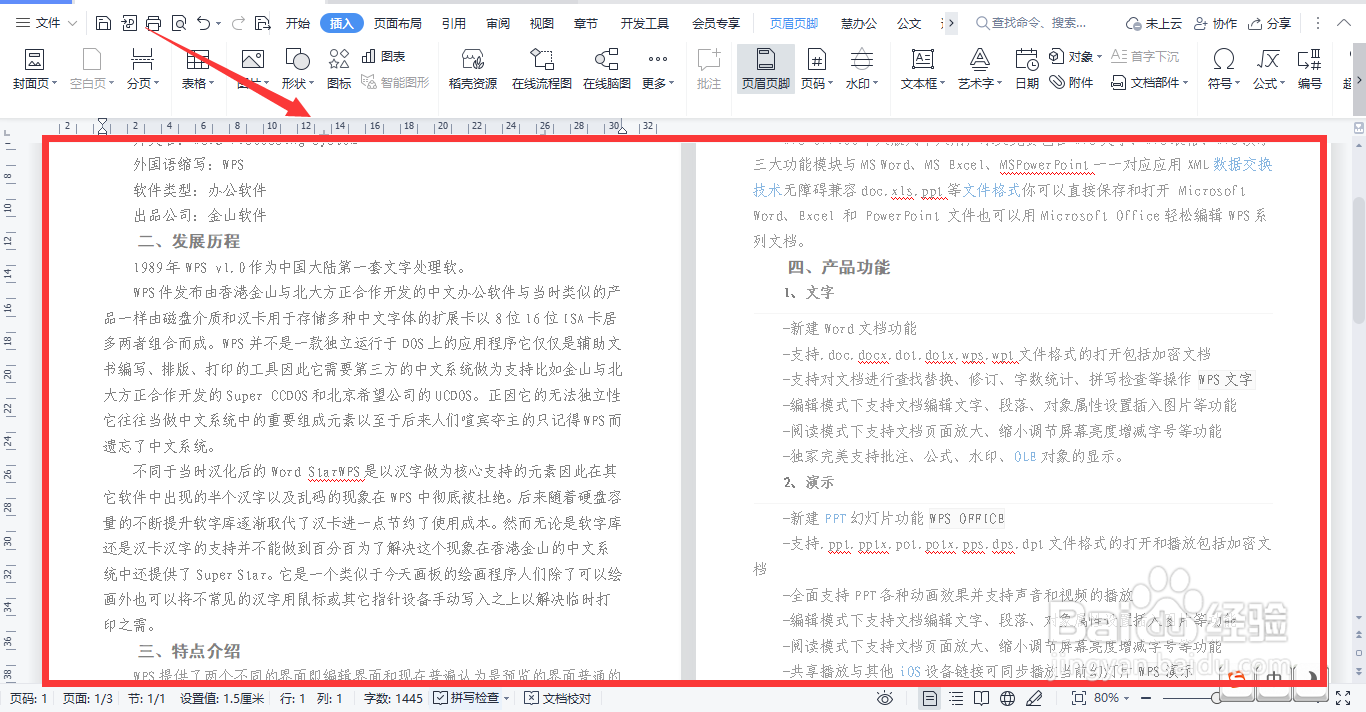Switch to Review (审阅) tab
This screenshot has height=712, width=1366.
click(x=497, y=23)
